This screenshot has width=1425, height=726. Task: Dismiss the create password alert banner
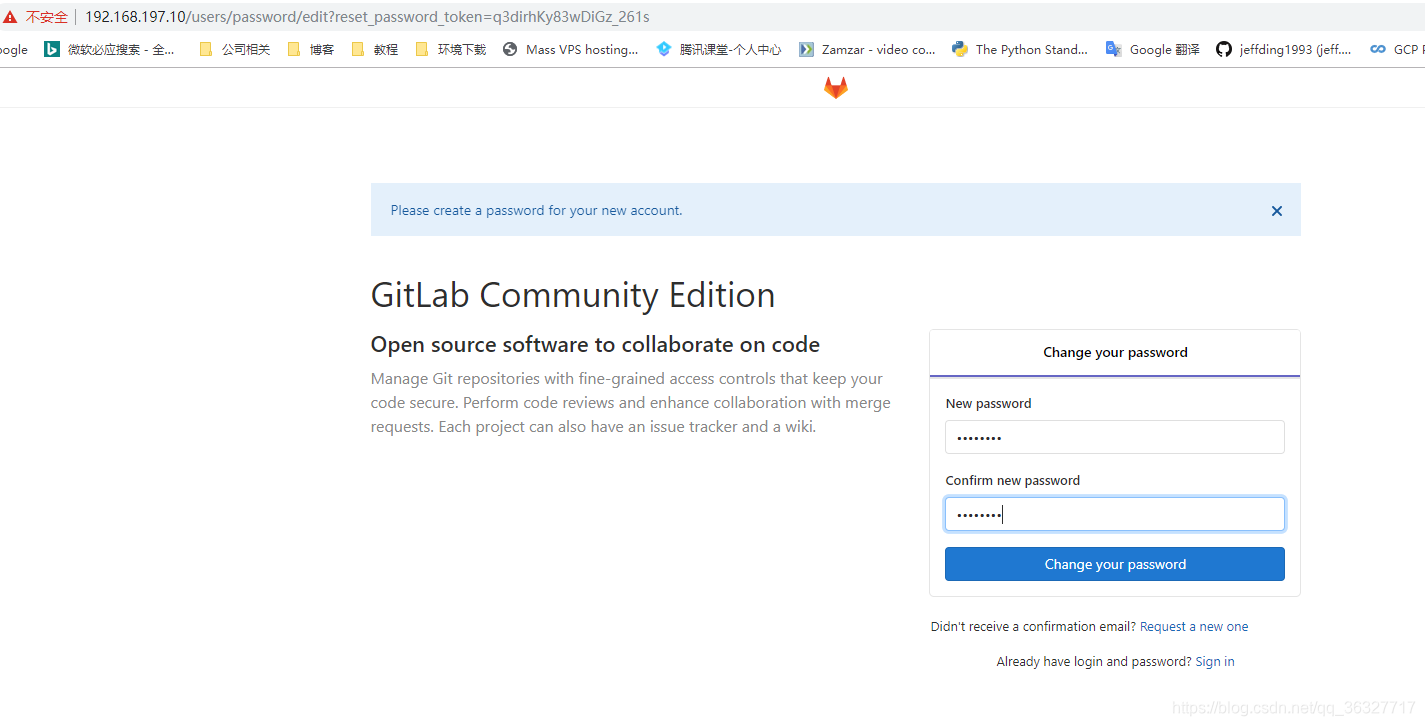(x=1276, y=211)
